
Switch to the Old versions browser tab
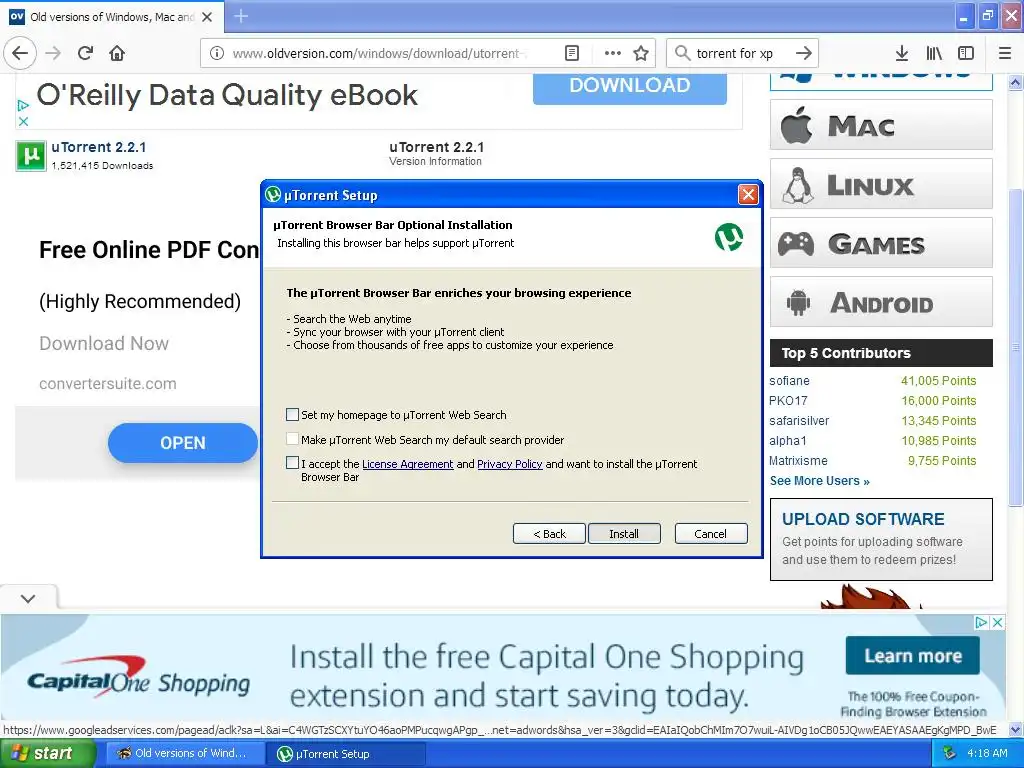click(111, 17)
